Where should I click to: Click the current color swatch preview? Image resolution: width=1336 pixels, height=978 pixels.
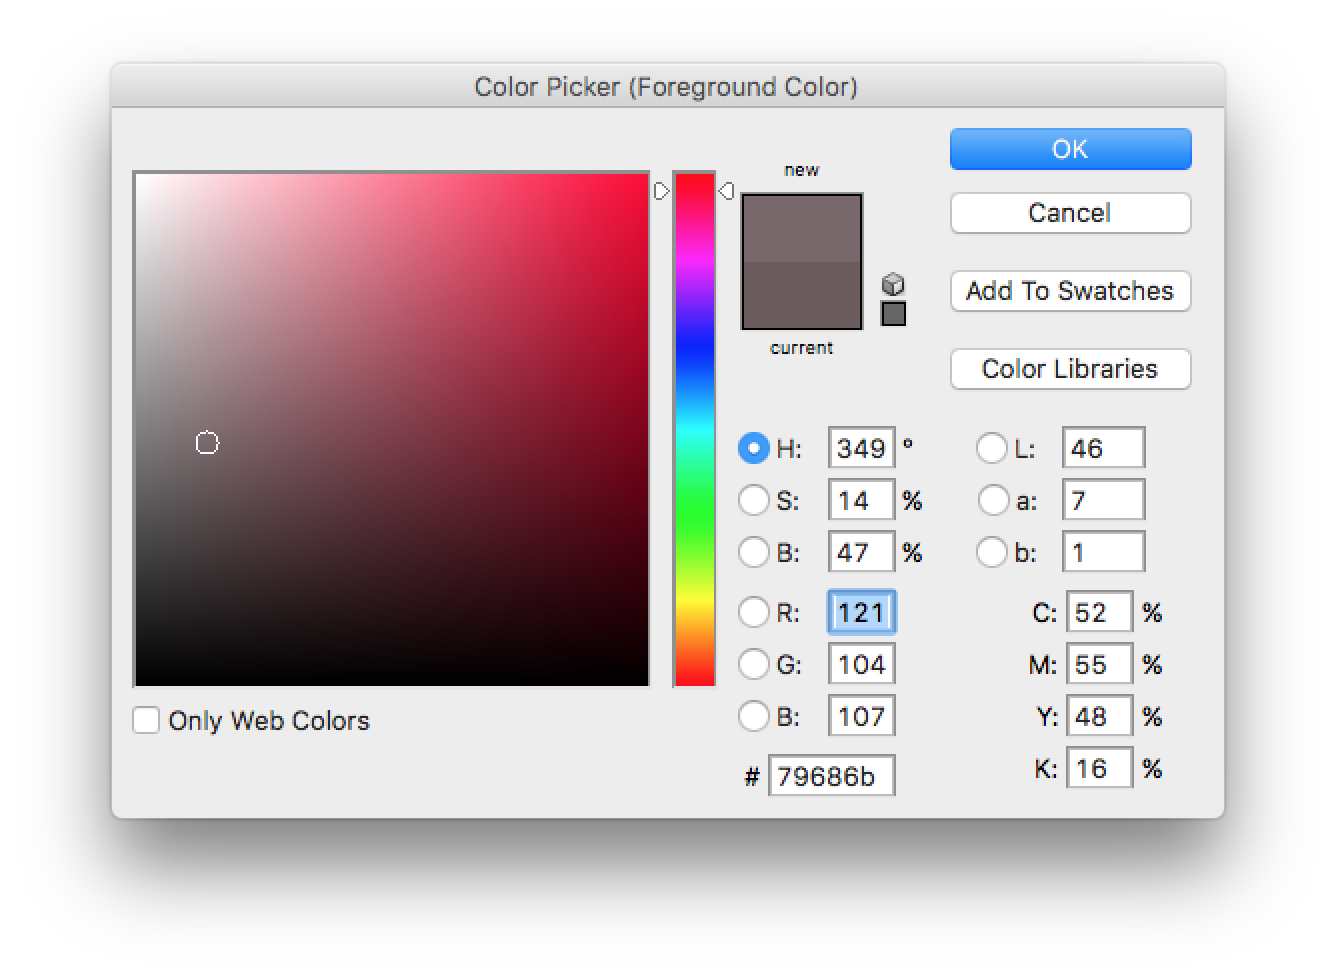[801, 296]
